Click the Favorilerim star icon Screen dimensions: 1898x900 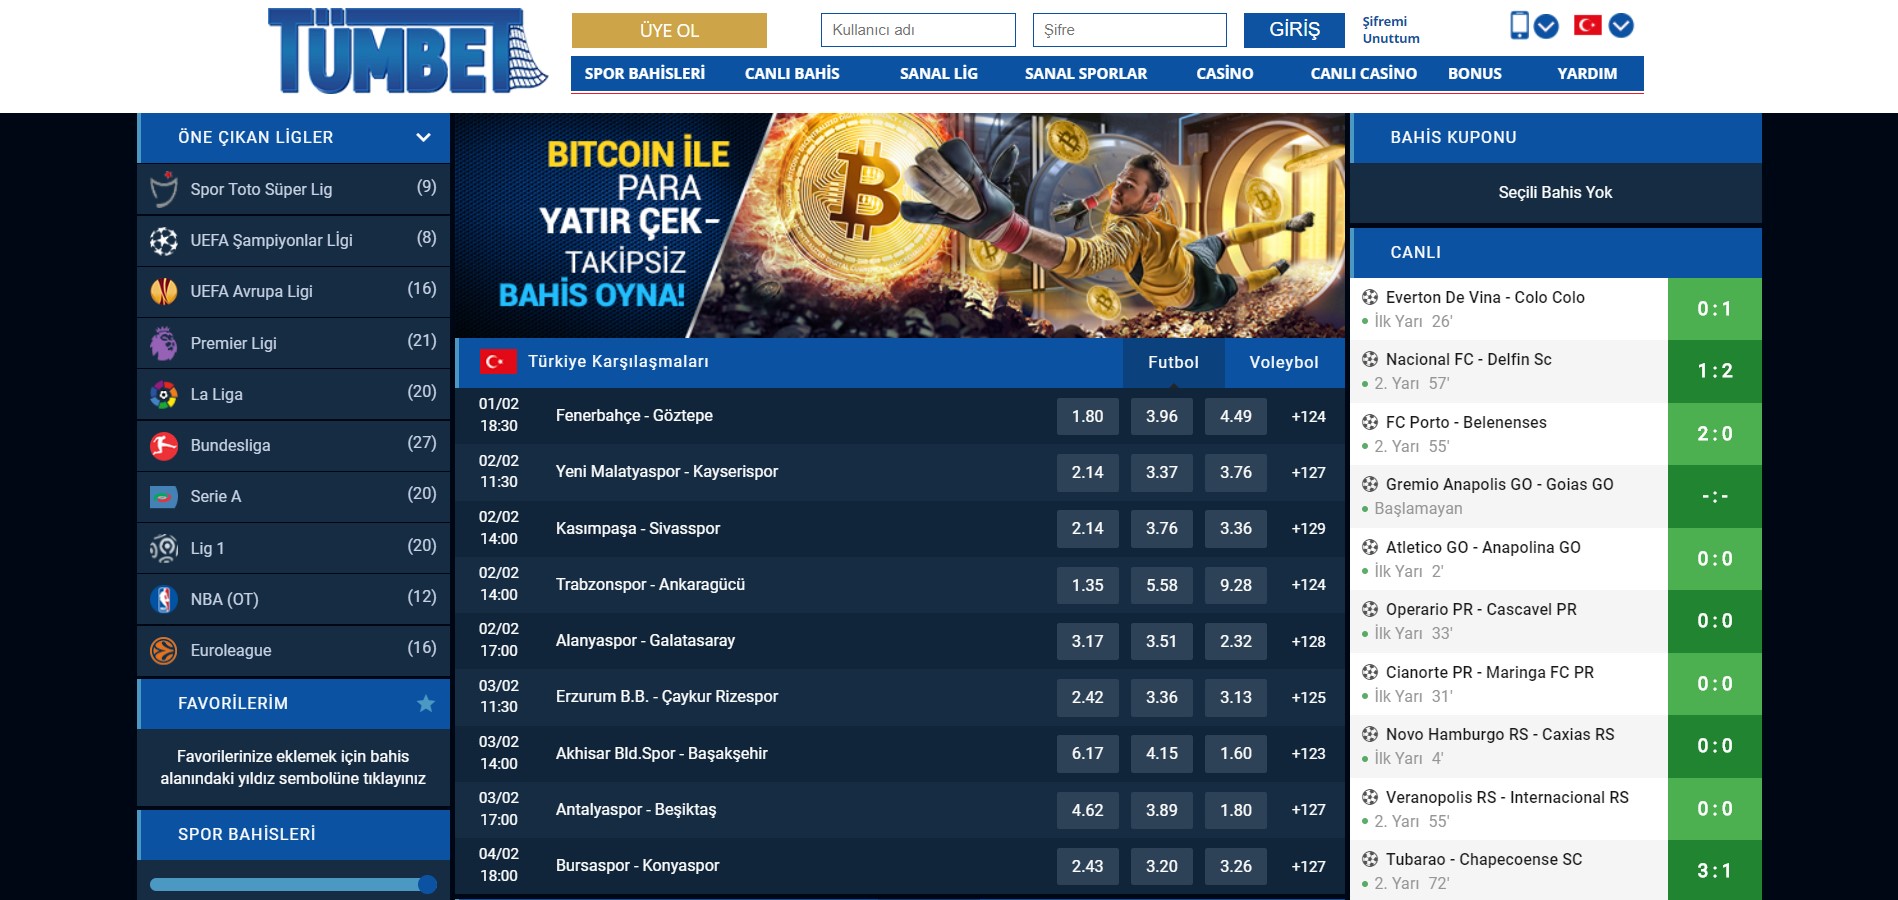point(426,703)
